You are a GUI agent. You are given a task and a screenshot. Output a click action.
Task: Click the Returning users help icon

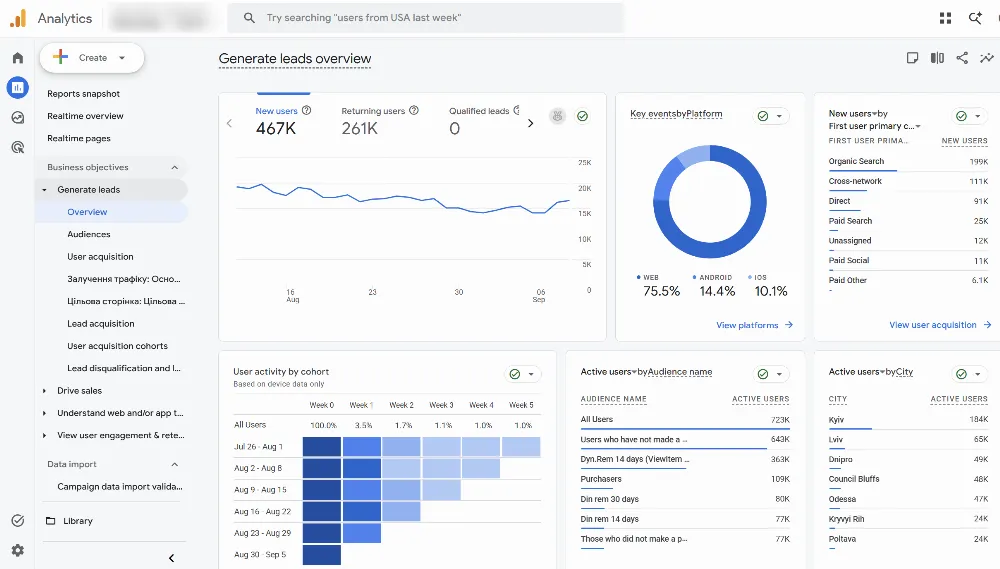point(414,110)
